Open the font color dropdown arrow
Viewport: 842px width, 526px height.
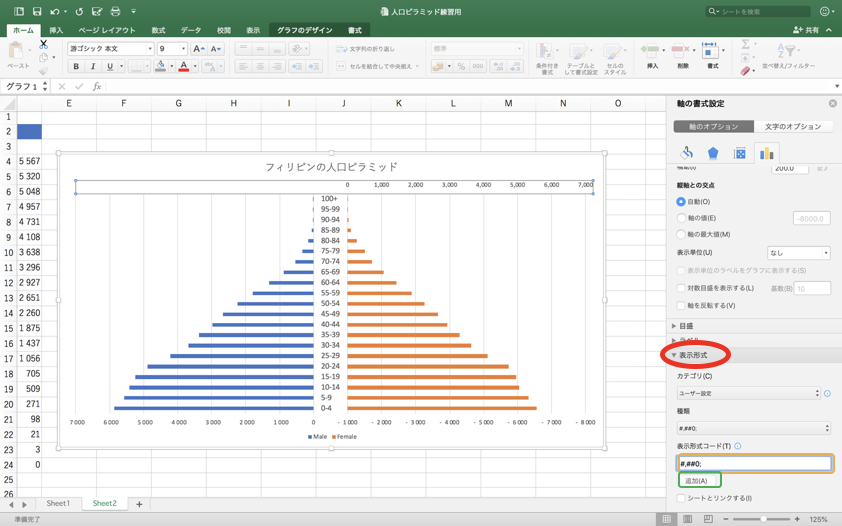(x=195, y=66)
